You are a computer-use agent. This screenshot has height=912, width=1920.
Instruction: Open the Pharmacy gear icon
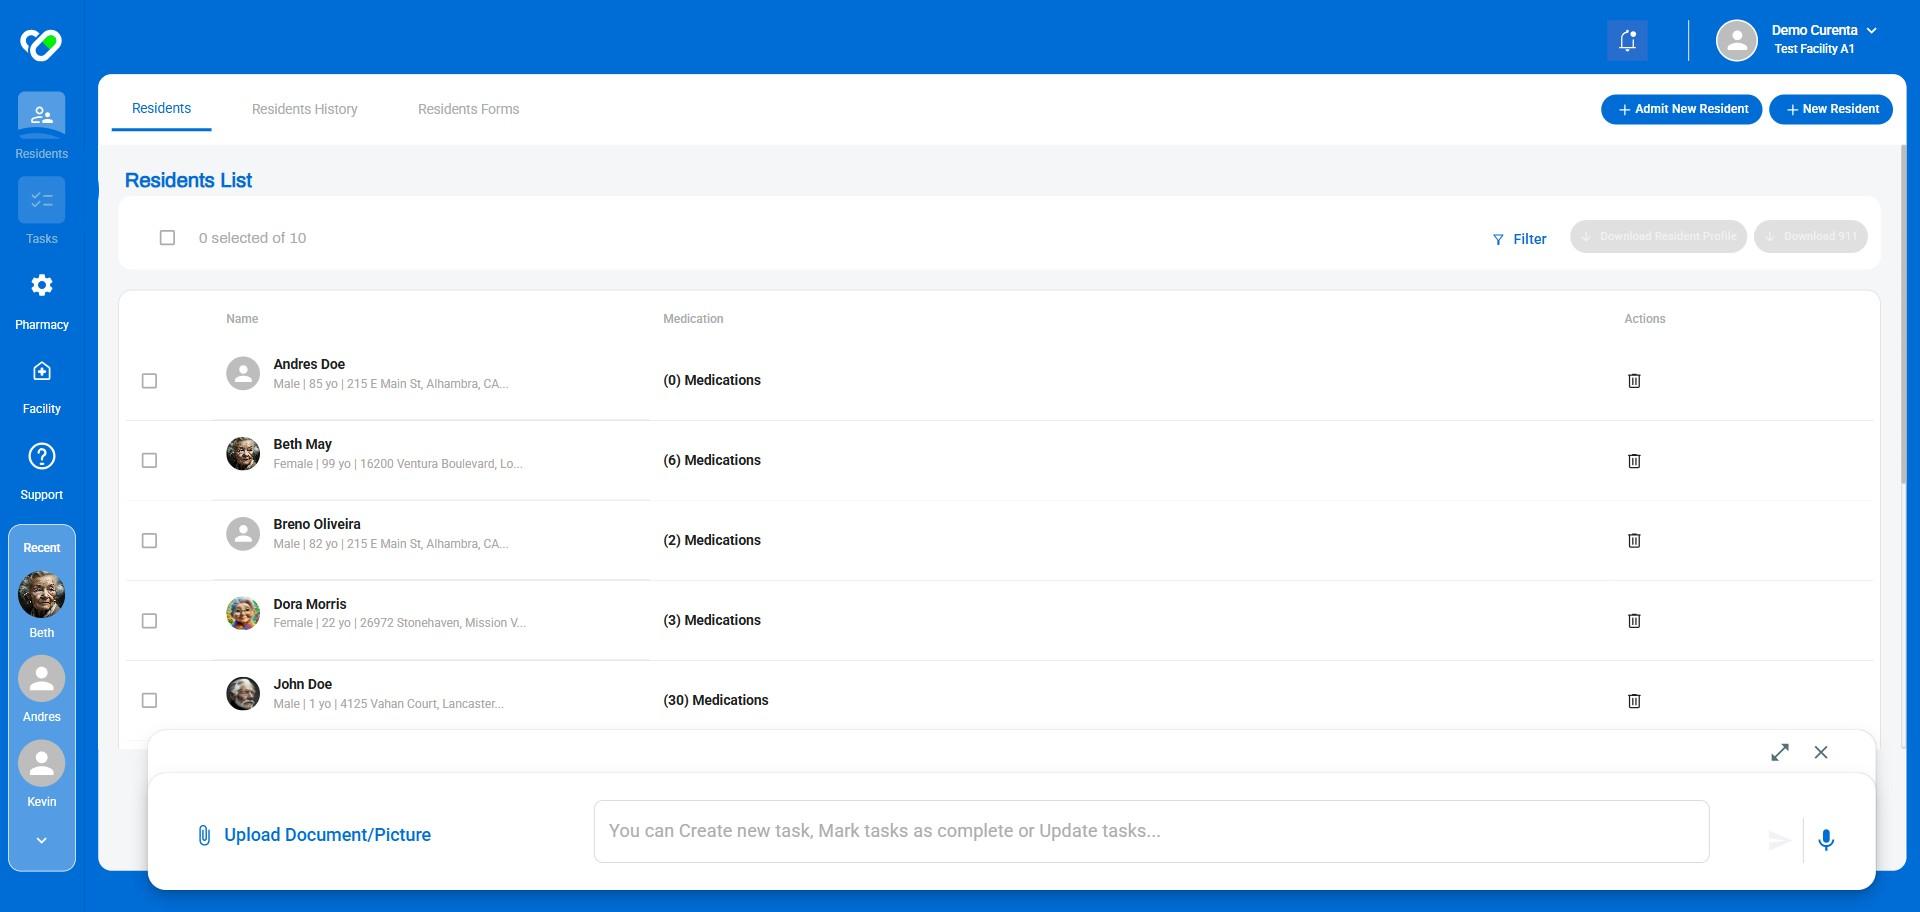click(42, 286)
